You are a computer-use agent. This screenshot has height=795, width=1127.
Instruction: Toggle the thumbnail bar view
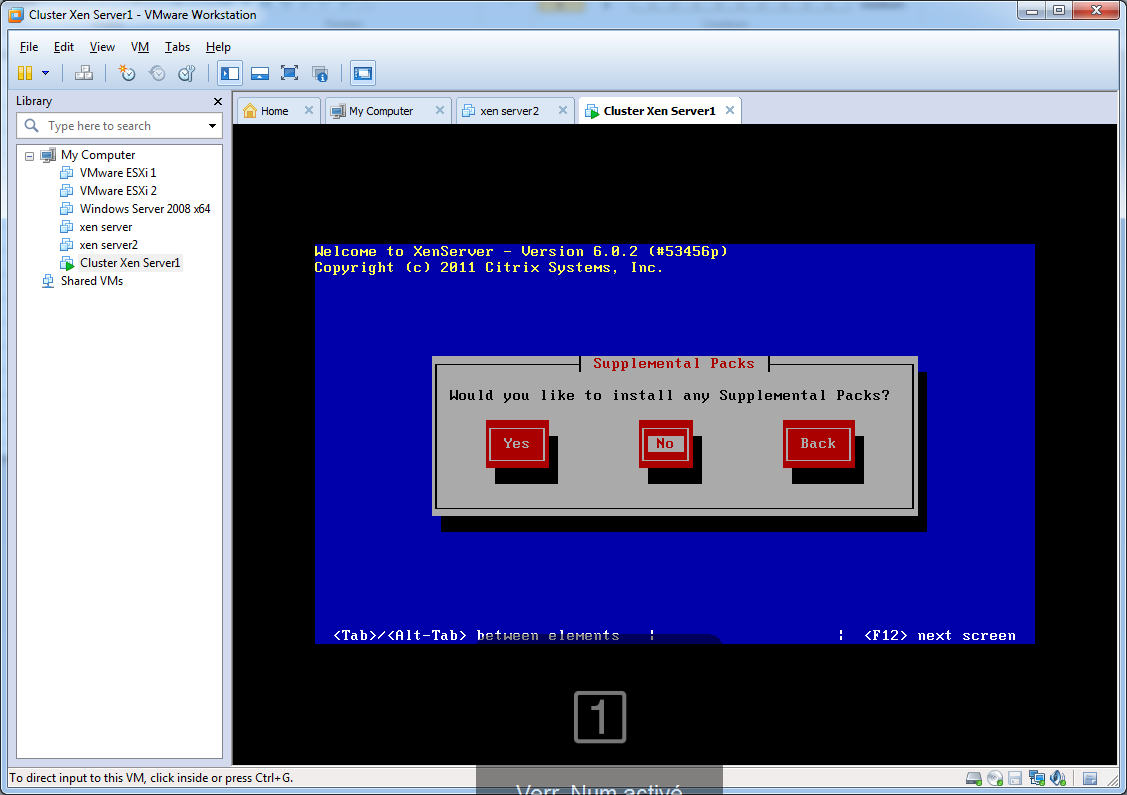click(x=260, y=73)
